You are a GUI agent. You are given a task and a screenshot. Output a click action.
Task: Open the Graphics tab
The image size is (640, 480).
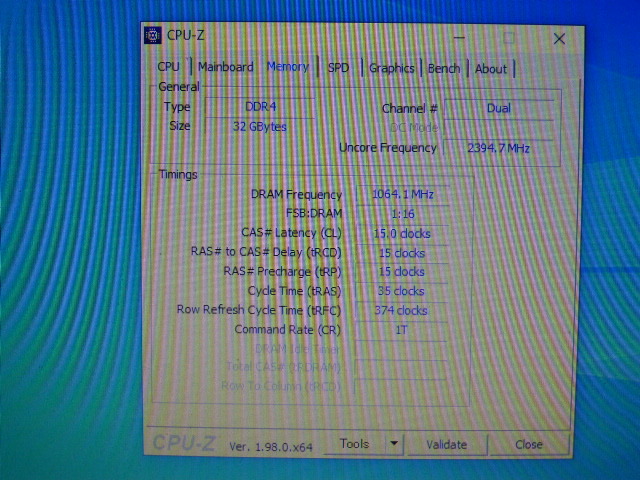[x=391, y=68]
